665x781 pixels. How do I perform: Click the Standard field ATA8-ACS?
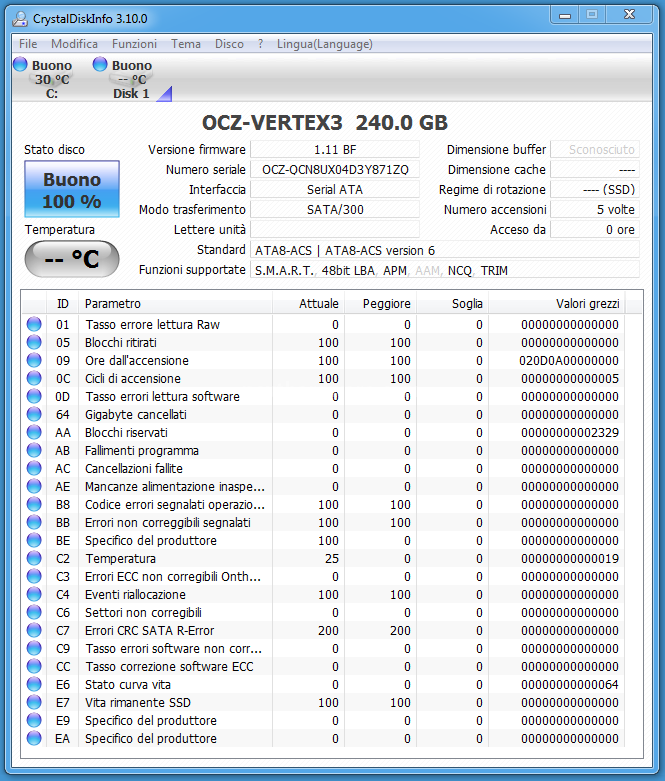coord(445,250)
